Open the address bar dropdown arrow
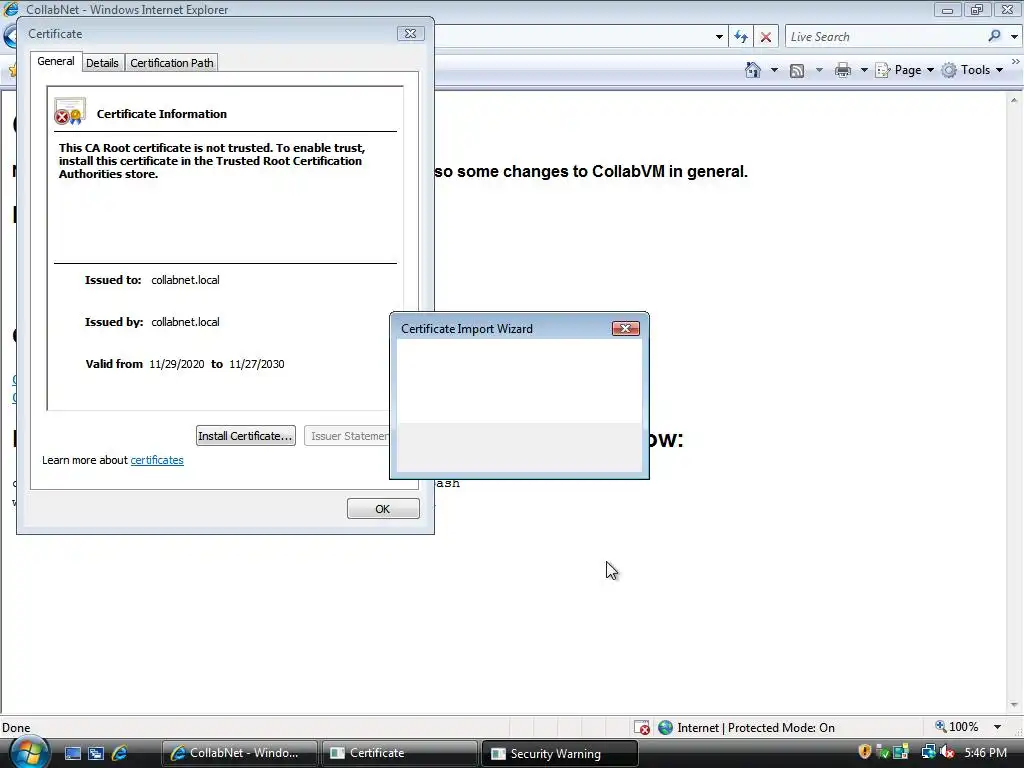The image size is (1024, 768). click(719, 37)
